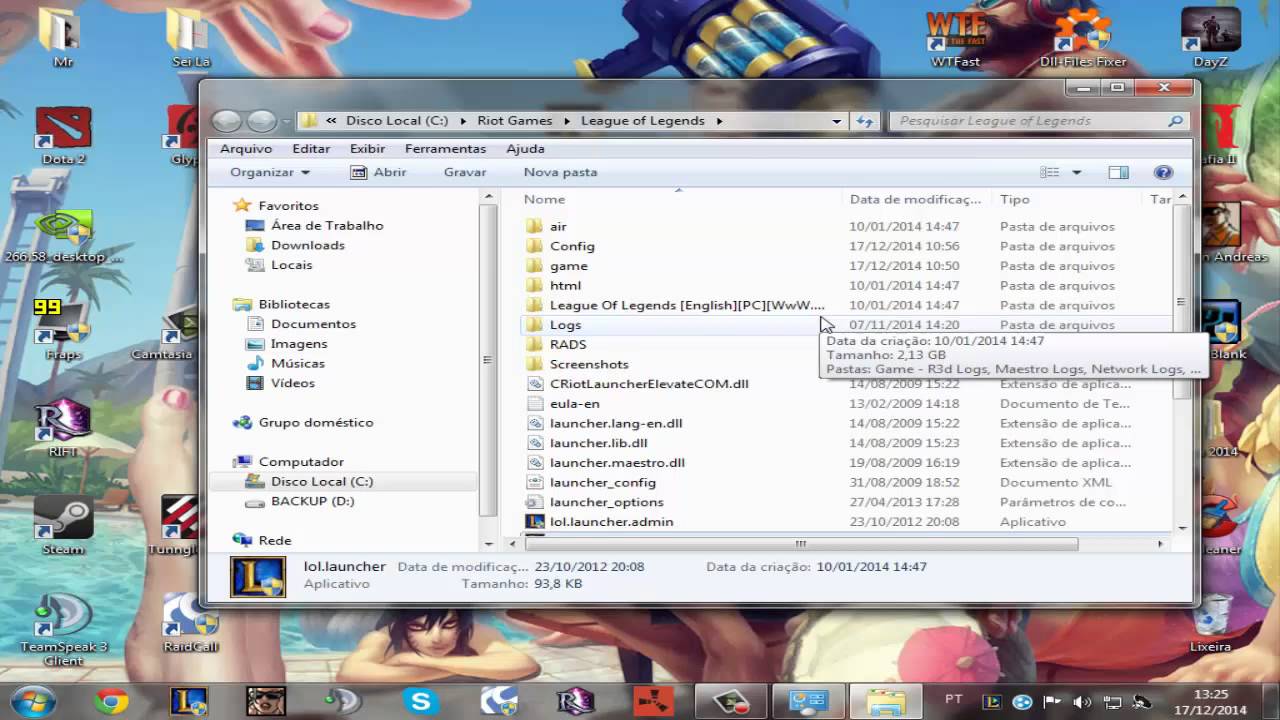Open the view options dropdown arrow
This screenshot has height=720, width=1280.
pyautogui.click(x=1076, y=172)
